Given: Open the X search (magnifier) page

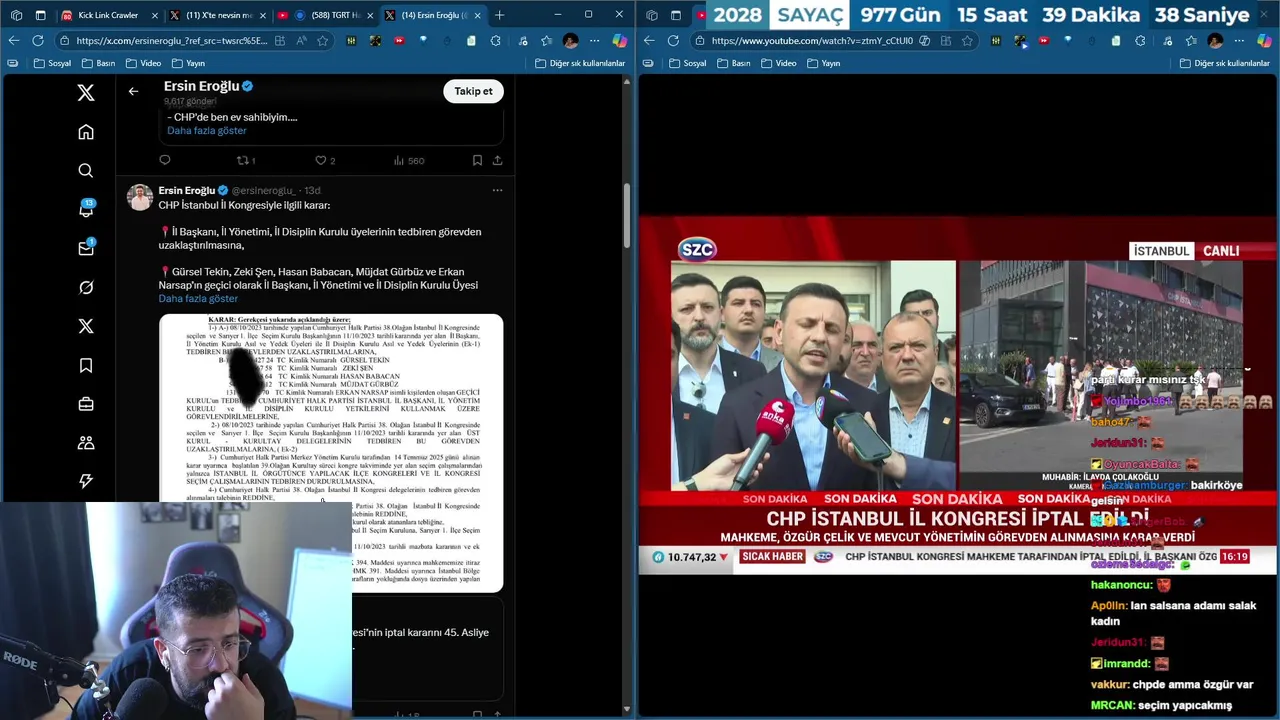Looking at the screenshot, I should tap(86, 171).
